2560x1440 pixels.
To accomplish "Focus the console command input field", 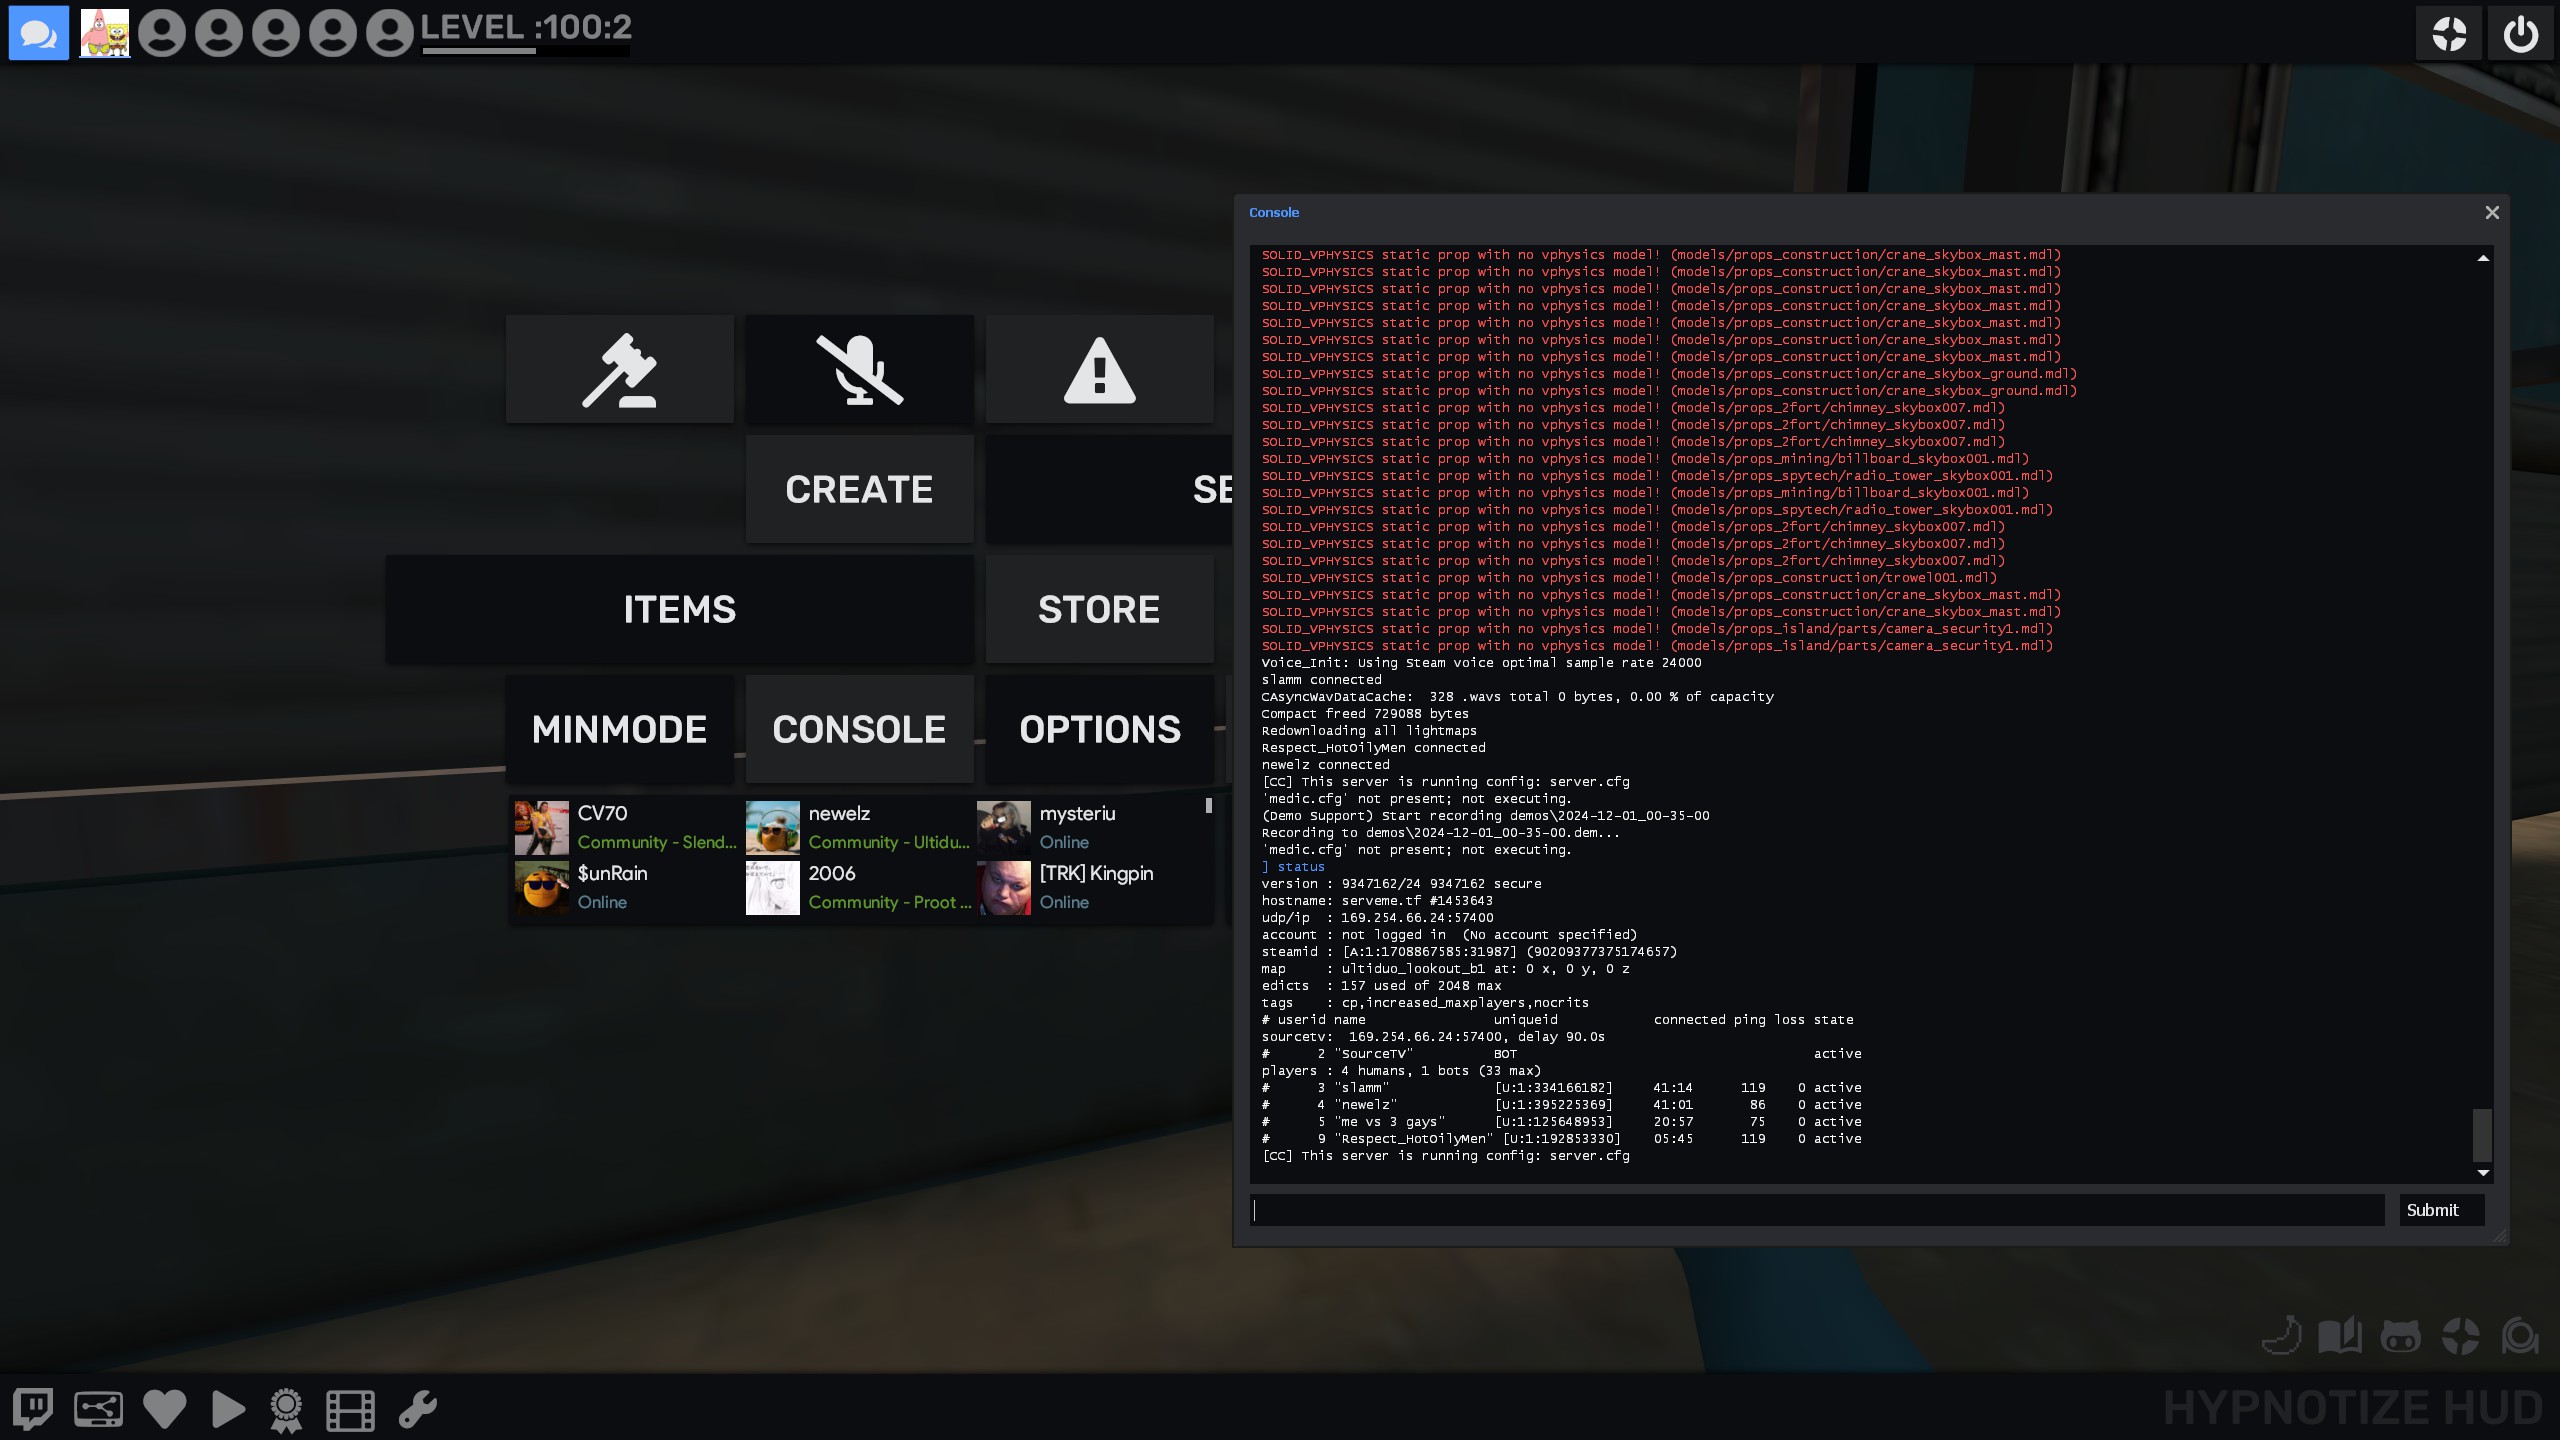I will coord(1816,1210).
